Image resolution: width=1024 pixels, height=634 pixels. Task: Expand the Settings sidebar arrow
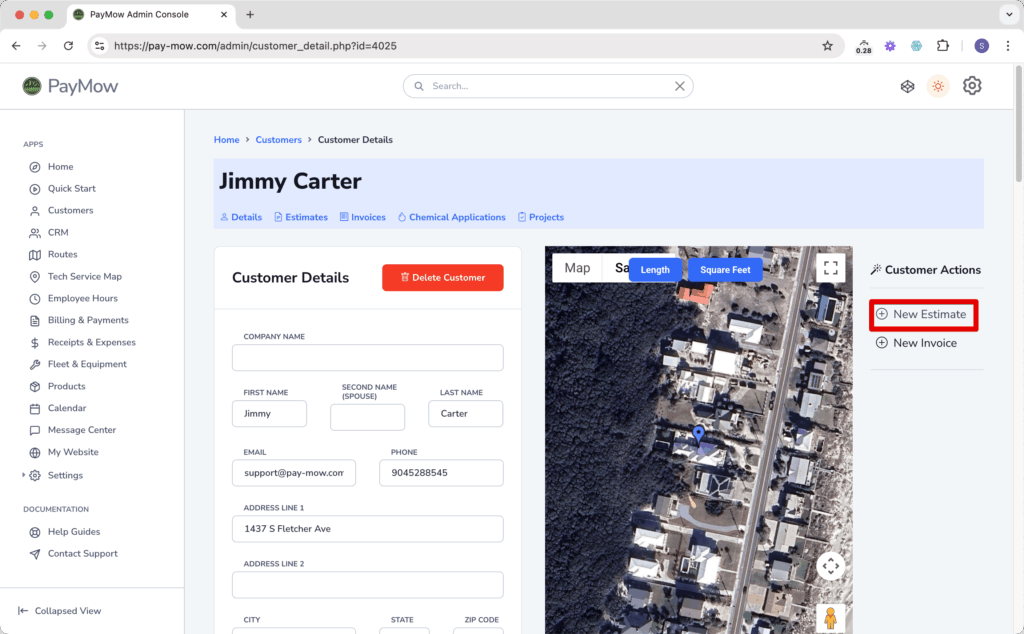[24, 475]
